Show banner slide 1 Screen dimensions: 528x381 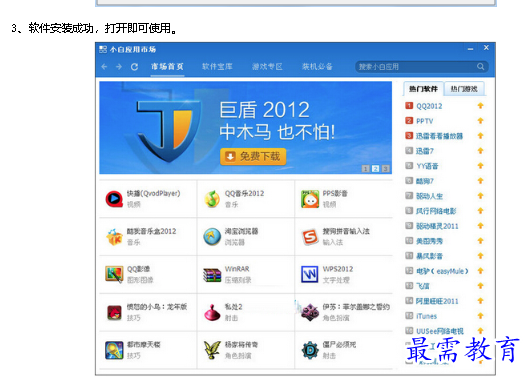click(366, 168)
